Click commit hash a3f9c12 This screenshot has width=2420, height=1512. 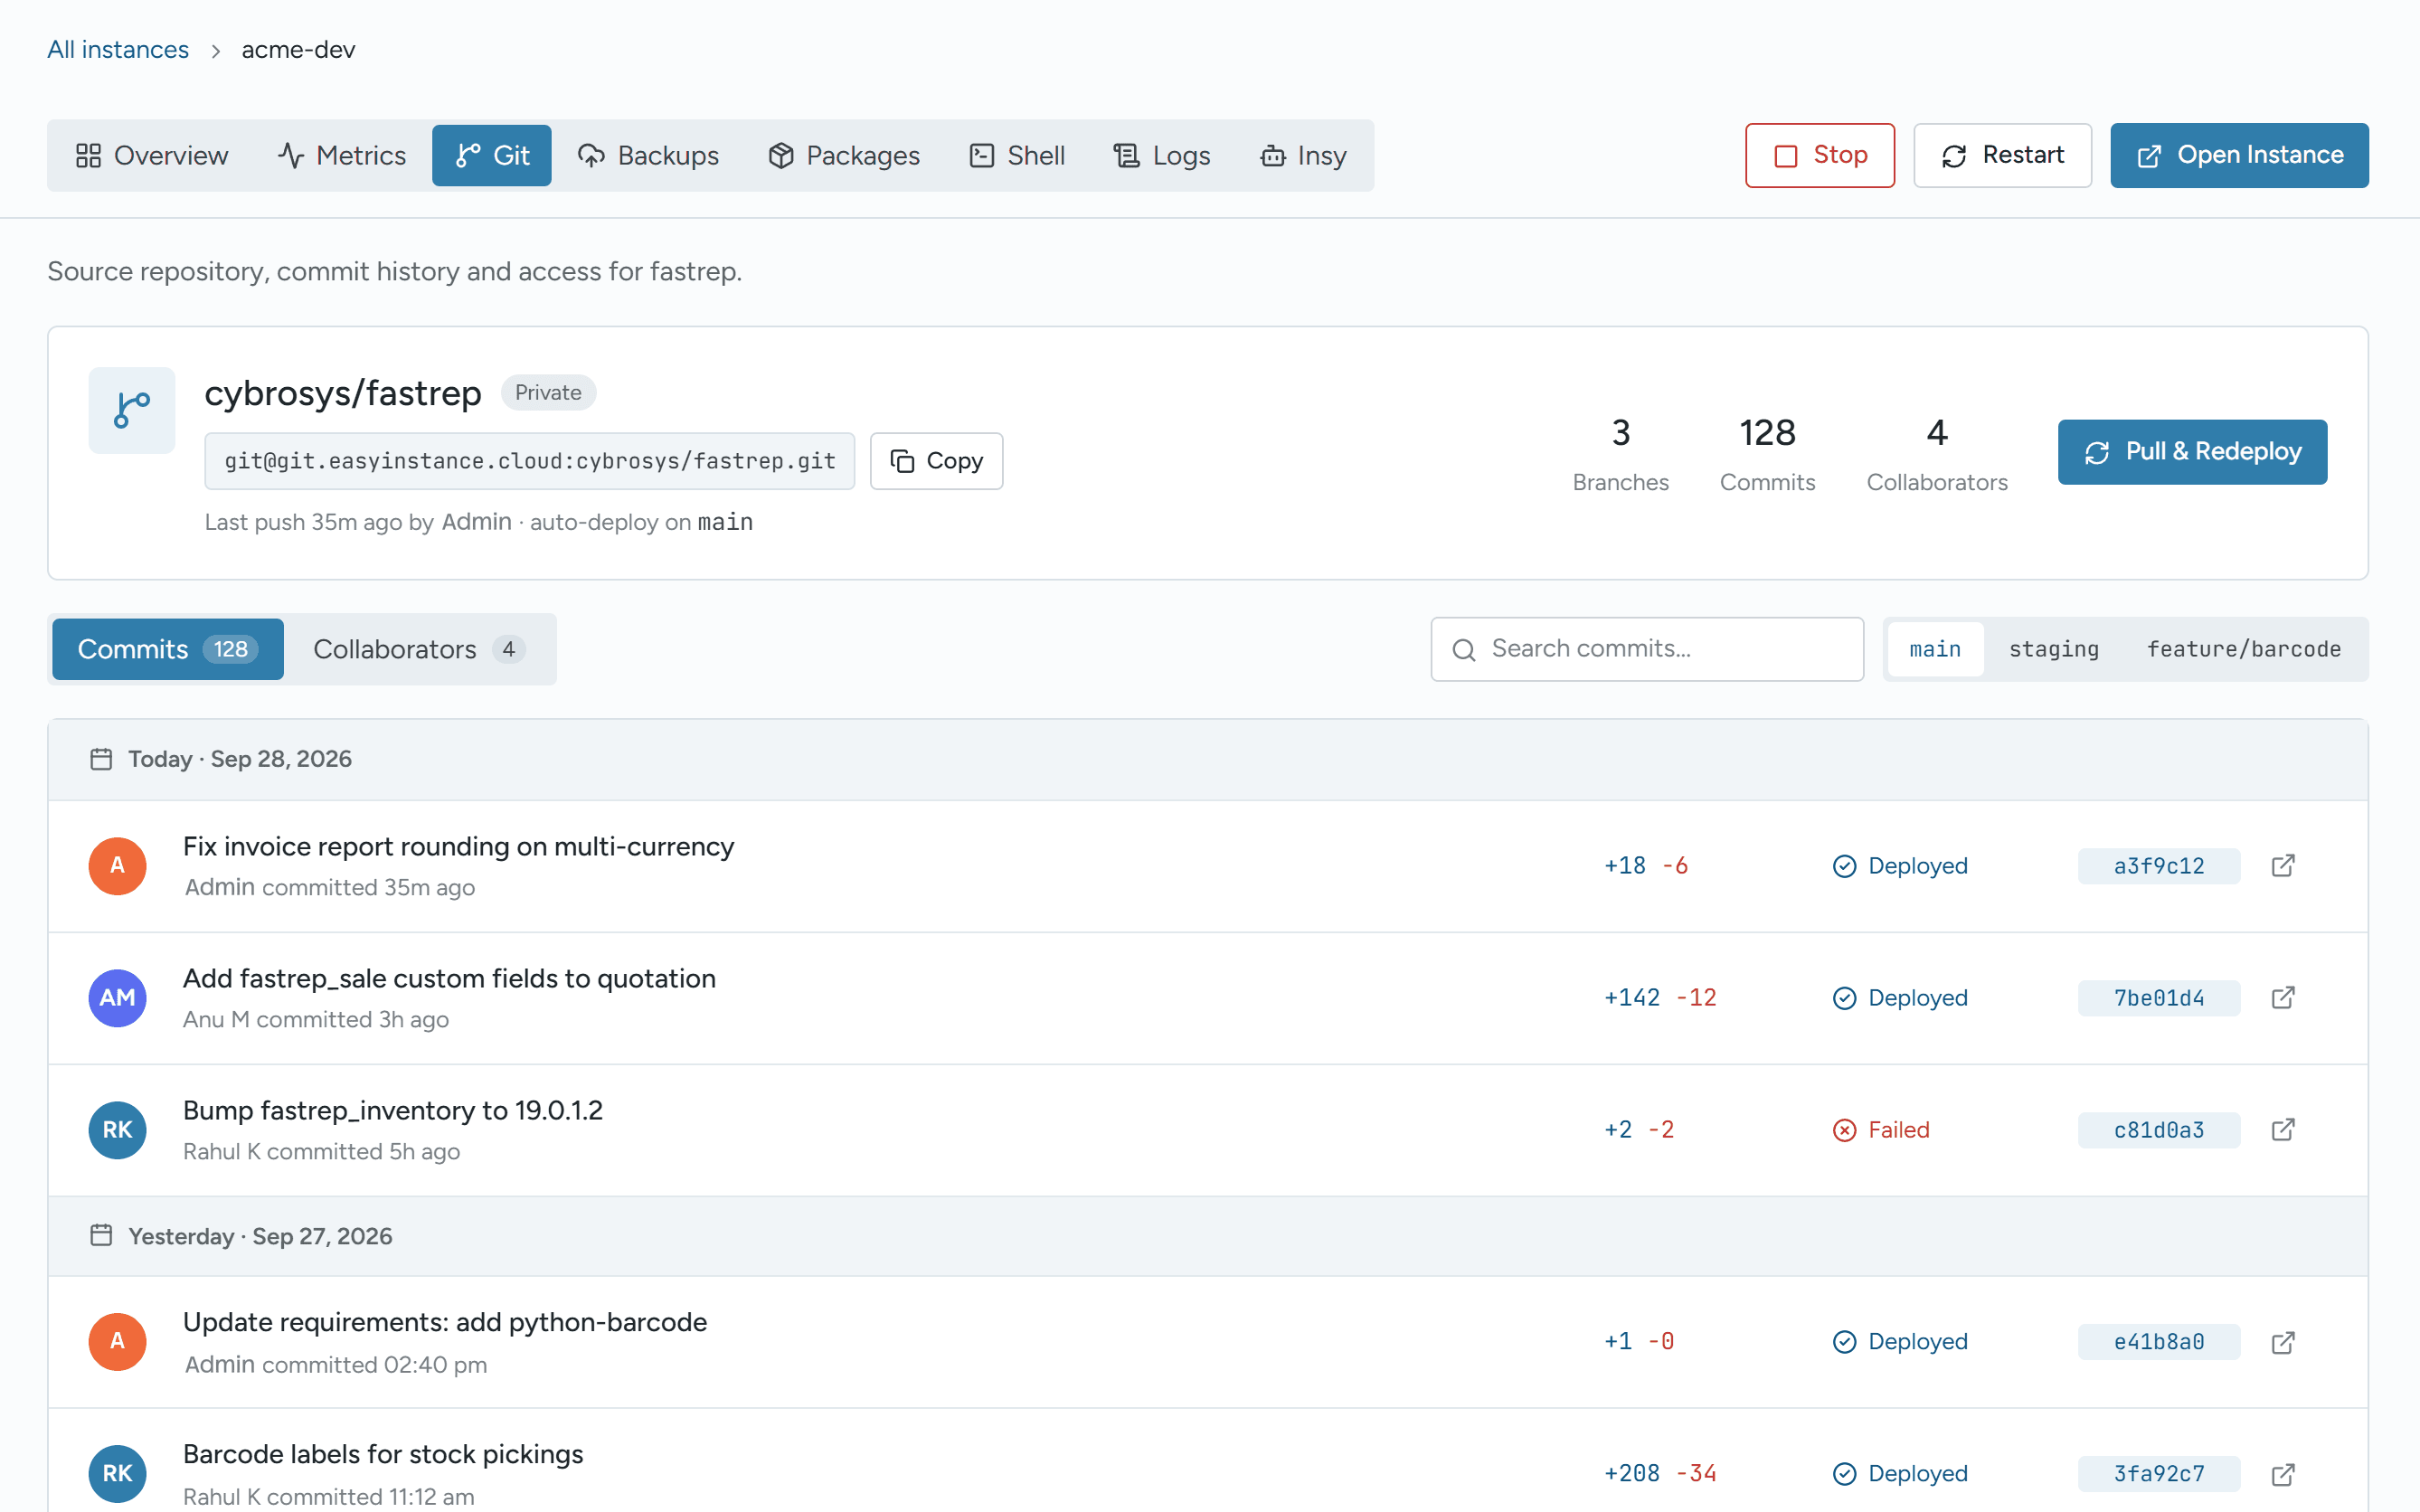tap(2159, 866)
